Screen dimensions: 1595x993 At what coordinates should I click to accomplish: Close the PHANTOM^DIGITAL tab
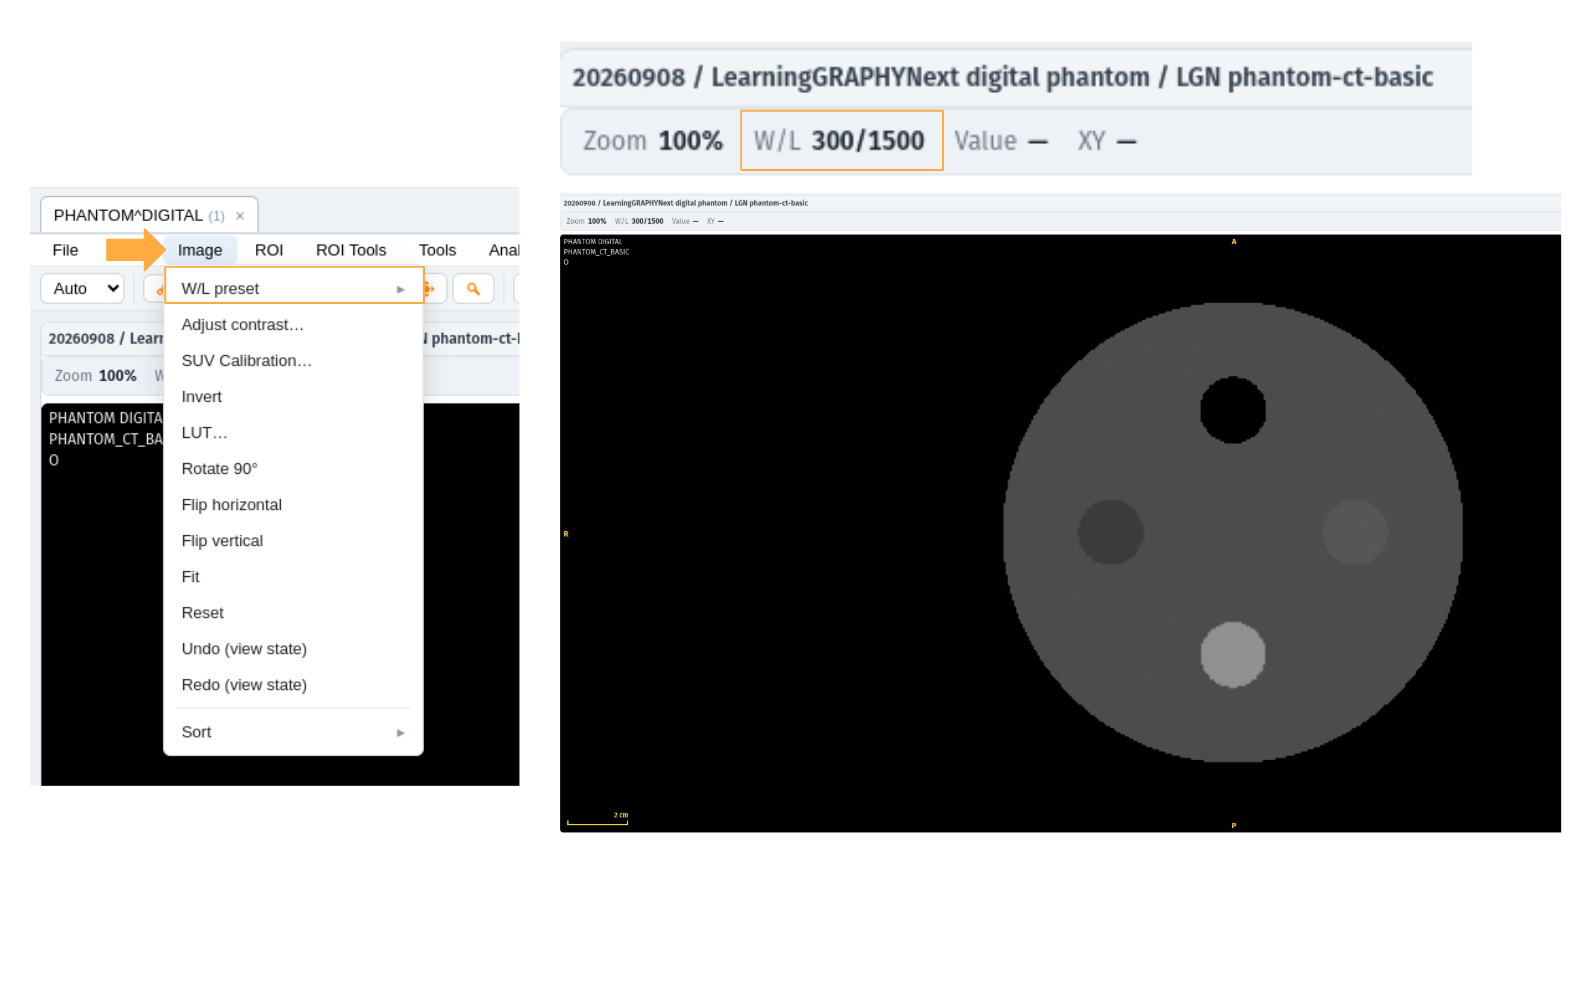click(x=240, y=216)
